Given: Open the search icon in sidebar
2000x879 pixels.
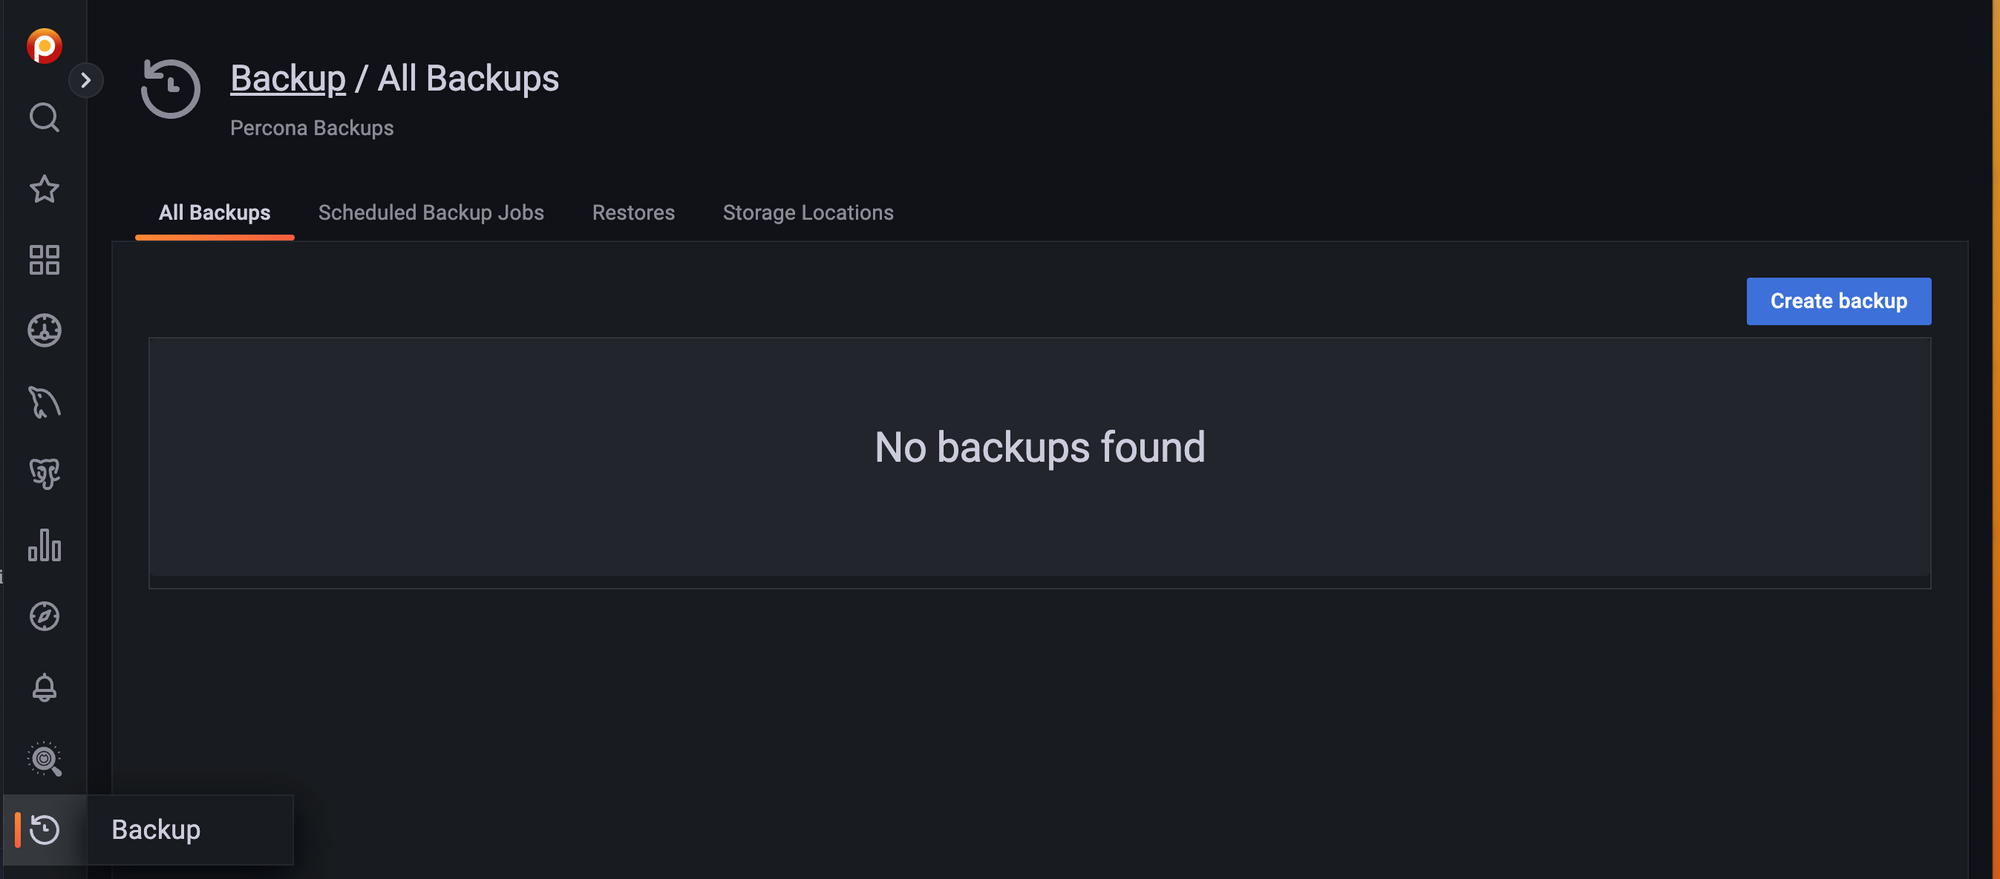Looking at the screenshot, I should pos(44,118).
